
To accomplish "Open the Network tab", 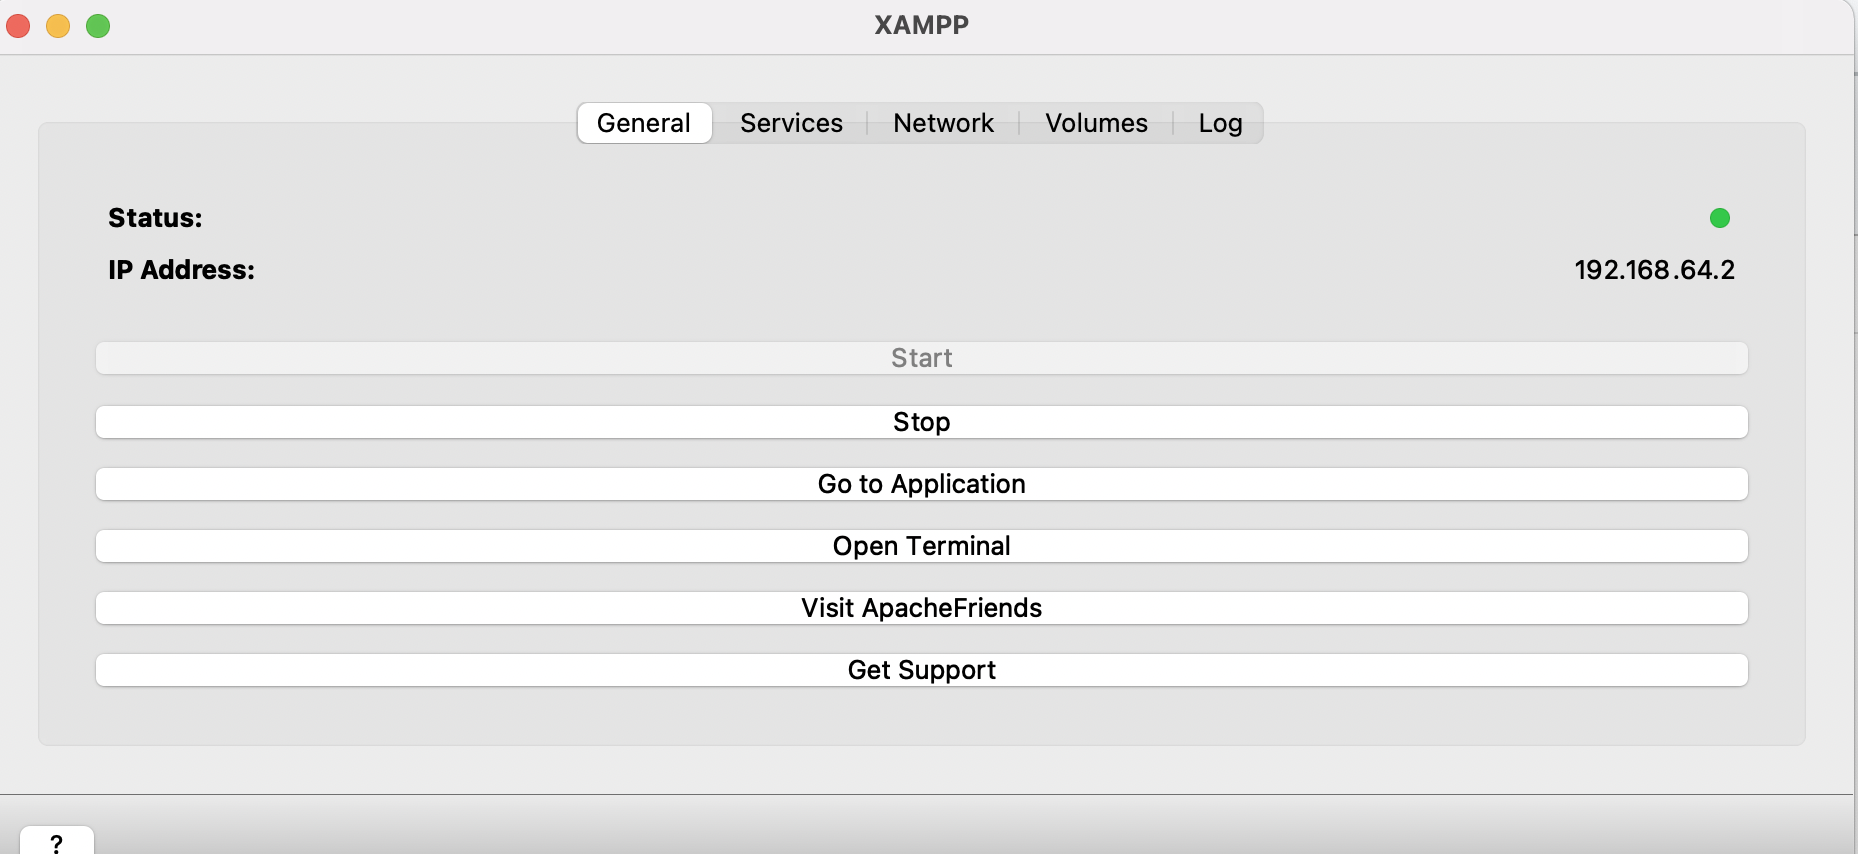I will click(943, 123).
